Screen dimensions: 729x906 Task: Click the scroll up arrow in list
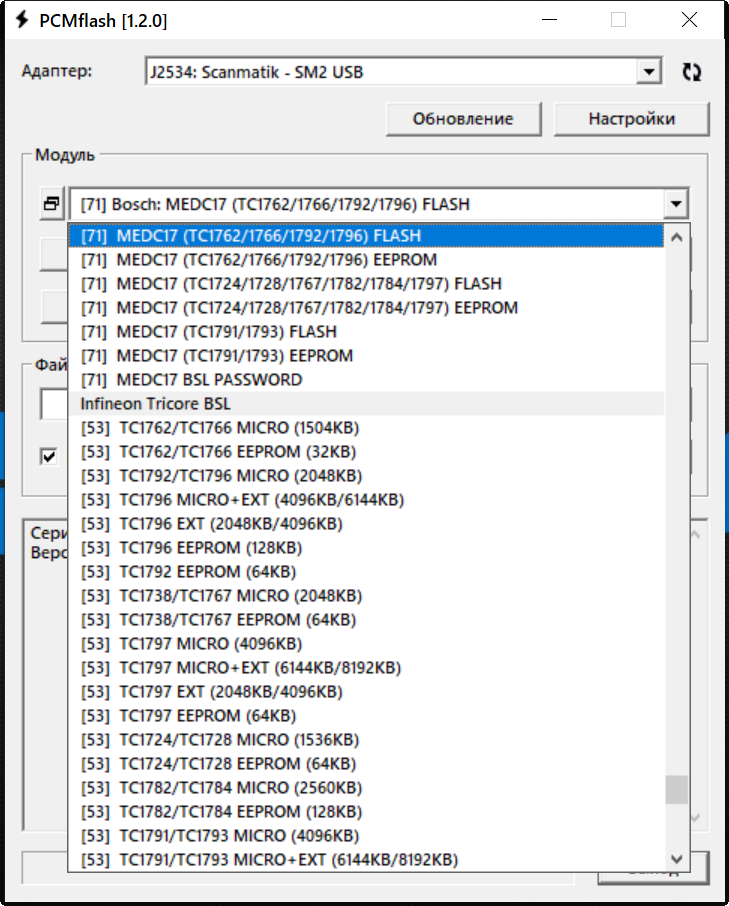pos(677,238)
